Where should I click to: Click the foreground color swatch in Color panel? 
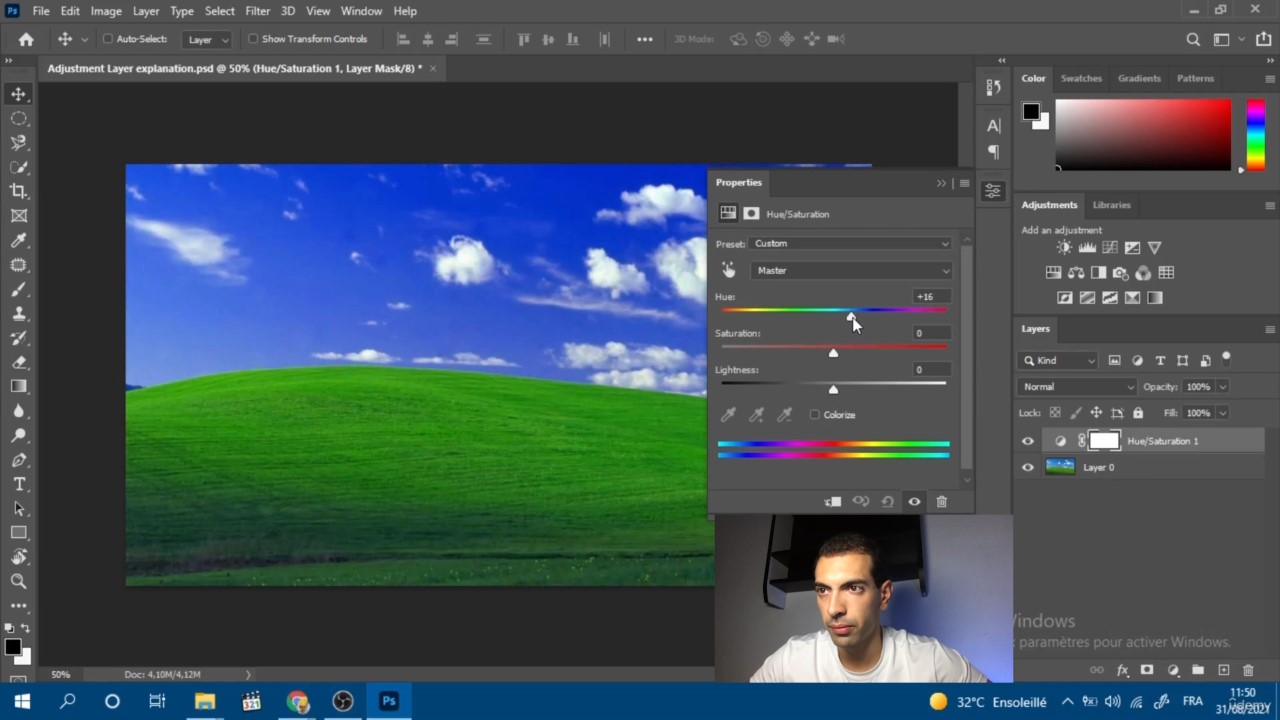click(1031, 111)
